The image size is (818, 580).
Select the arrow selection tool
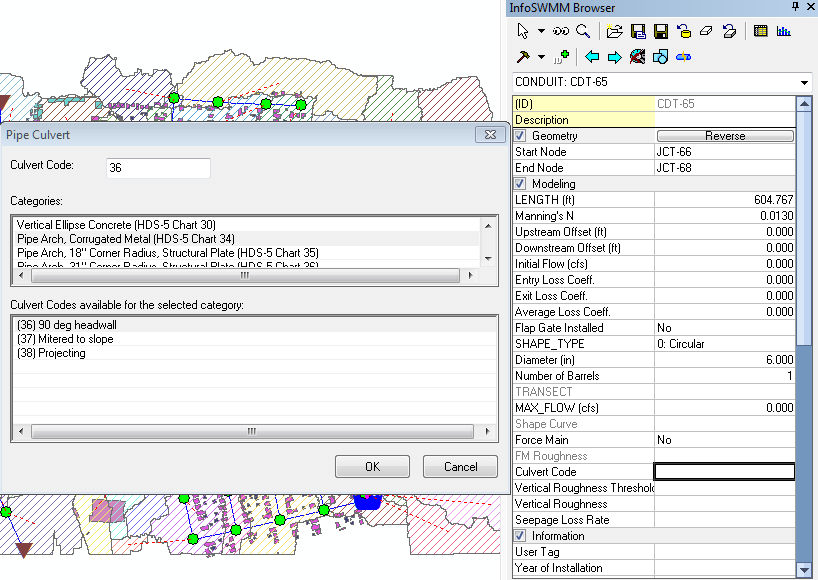(521, 30)
